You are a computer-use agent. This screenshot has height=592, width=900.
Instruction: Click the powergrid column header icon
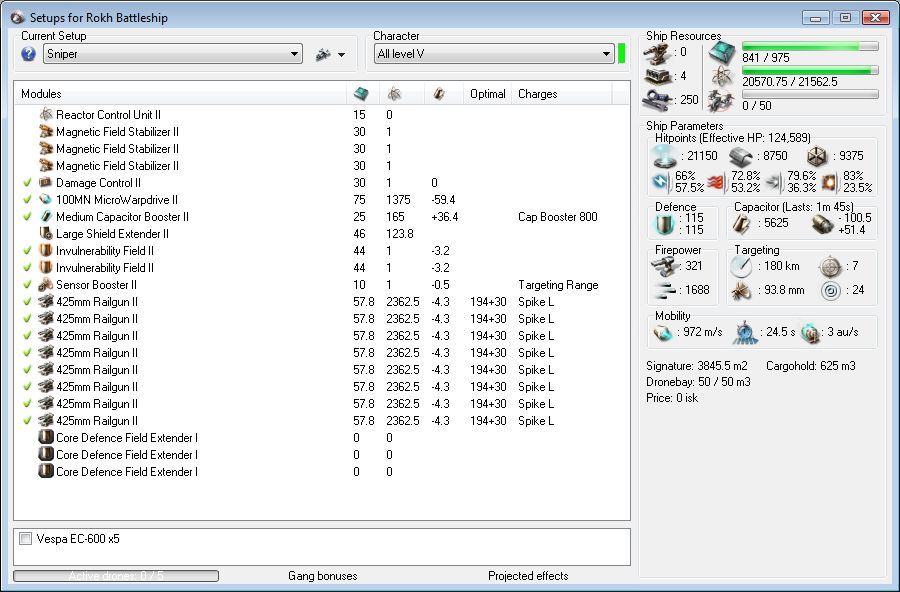pyautogui.click(x=395, y=94)
